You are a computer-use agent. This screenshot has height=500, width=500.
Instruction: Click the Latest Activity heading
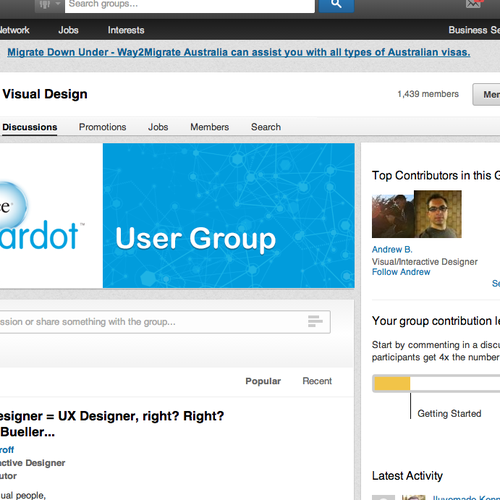(407, 476)
